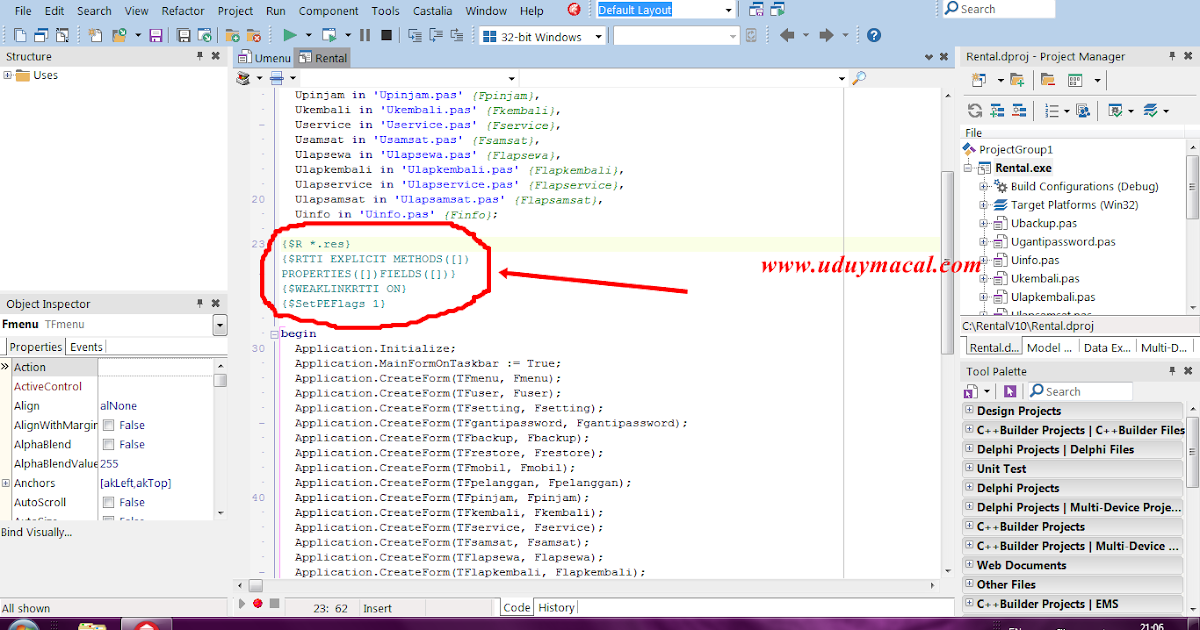Expand Build Configurations (Debug) node
This screenshot has width=1200, height=630.
pyautogui.click(x=984, y=186)
